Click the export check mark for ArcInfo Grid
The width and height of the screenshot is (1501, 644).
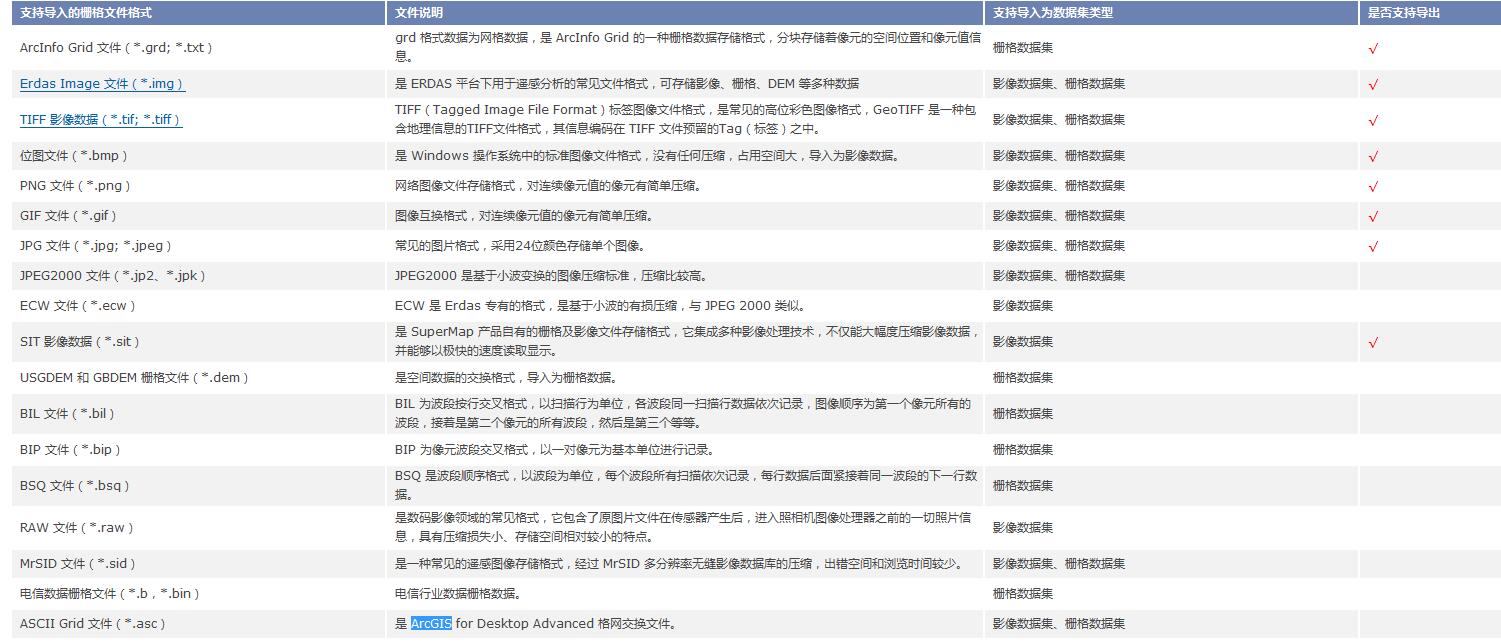click(x=1373, y=48)
